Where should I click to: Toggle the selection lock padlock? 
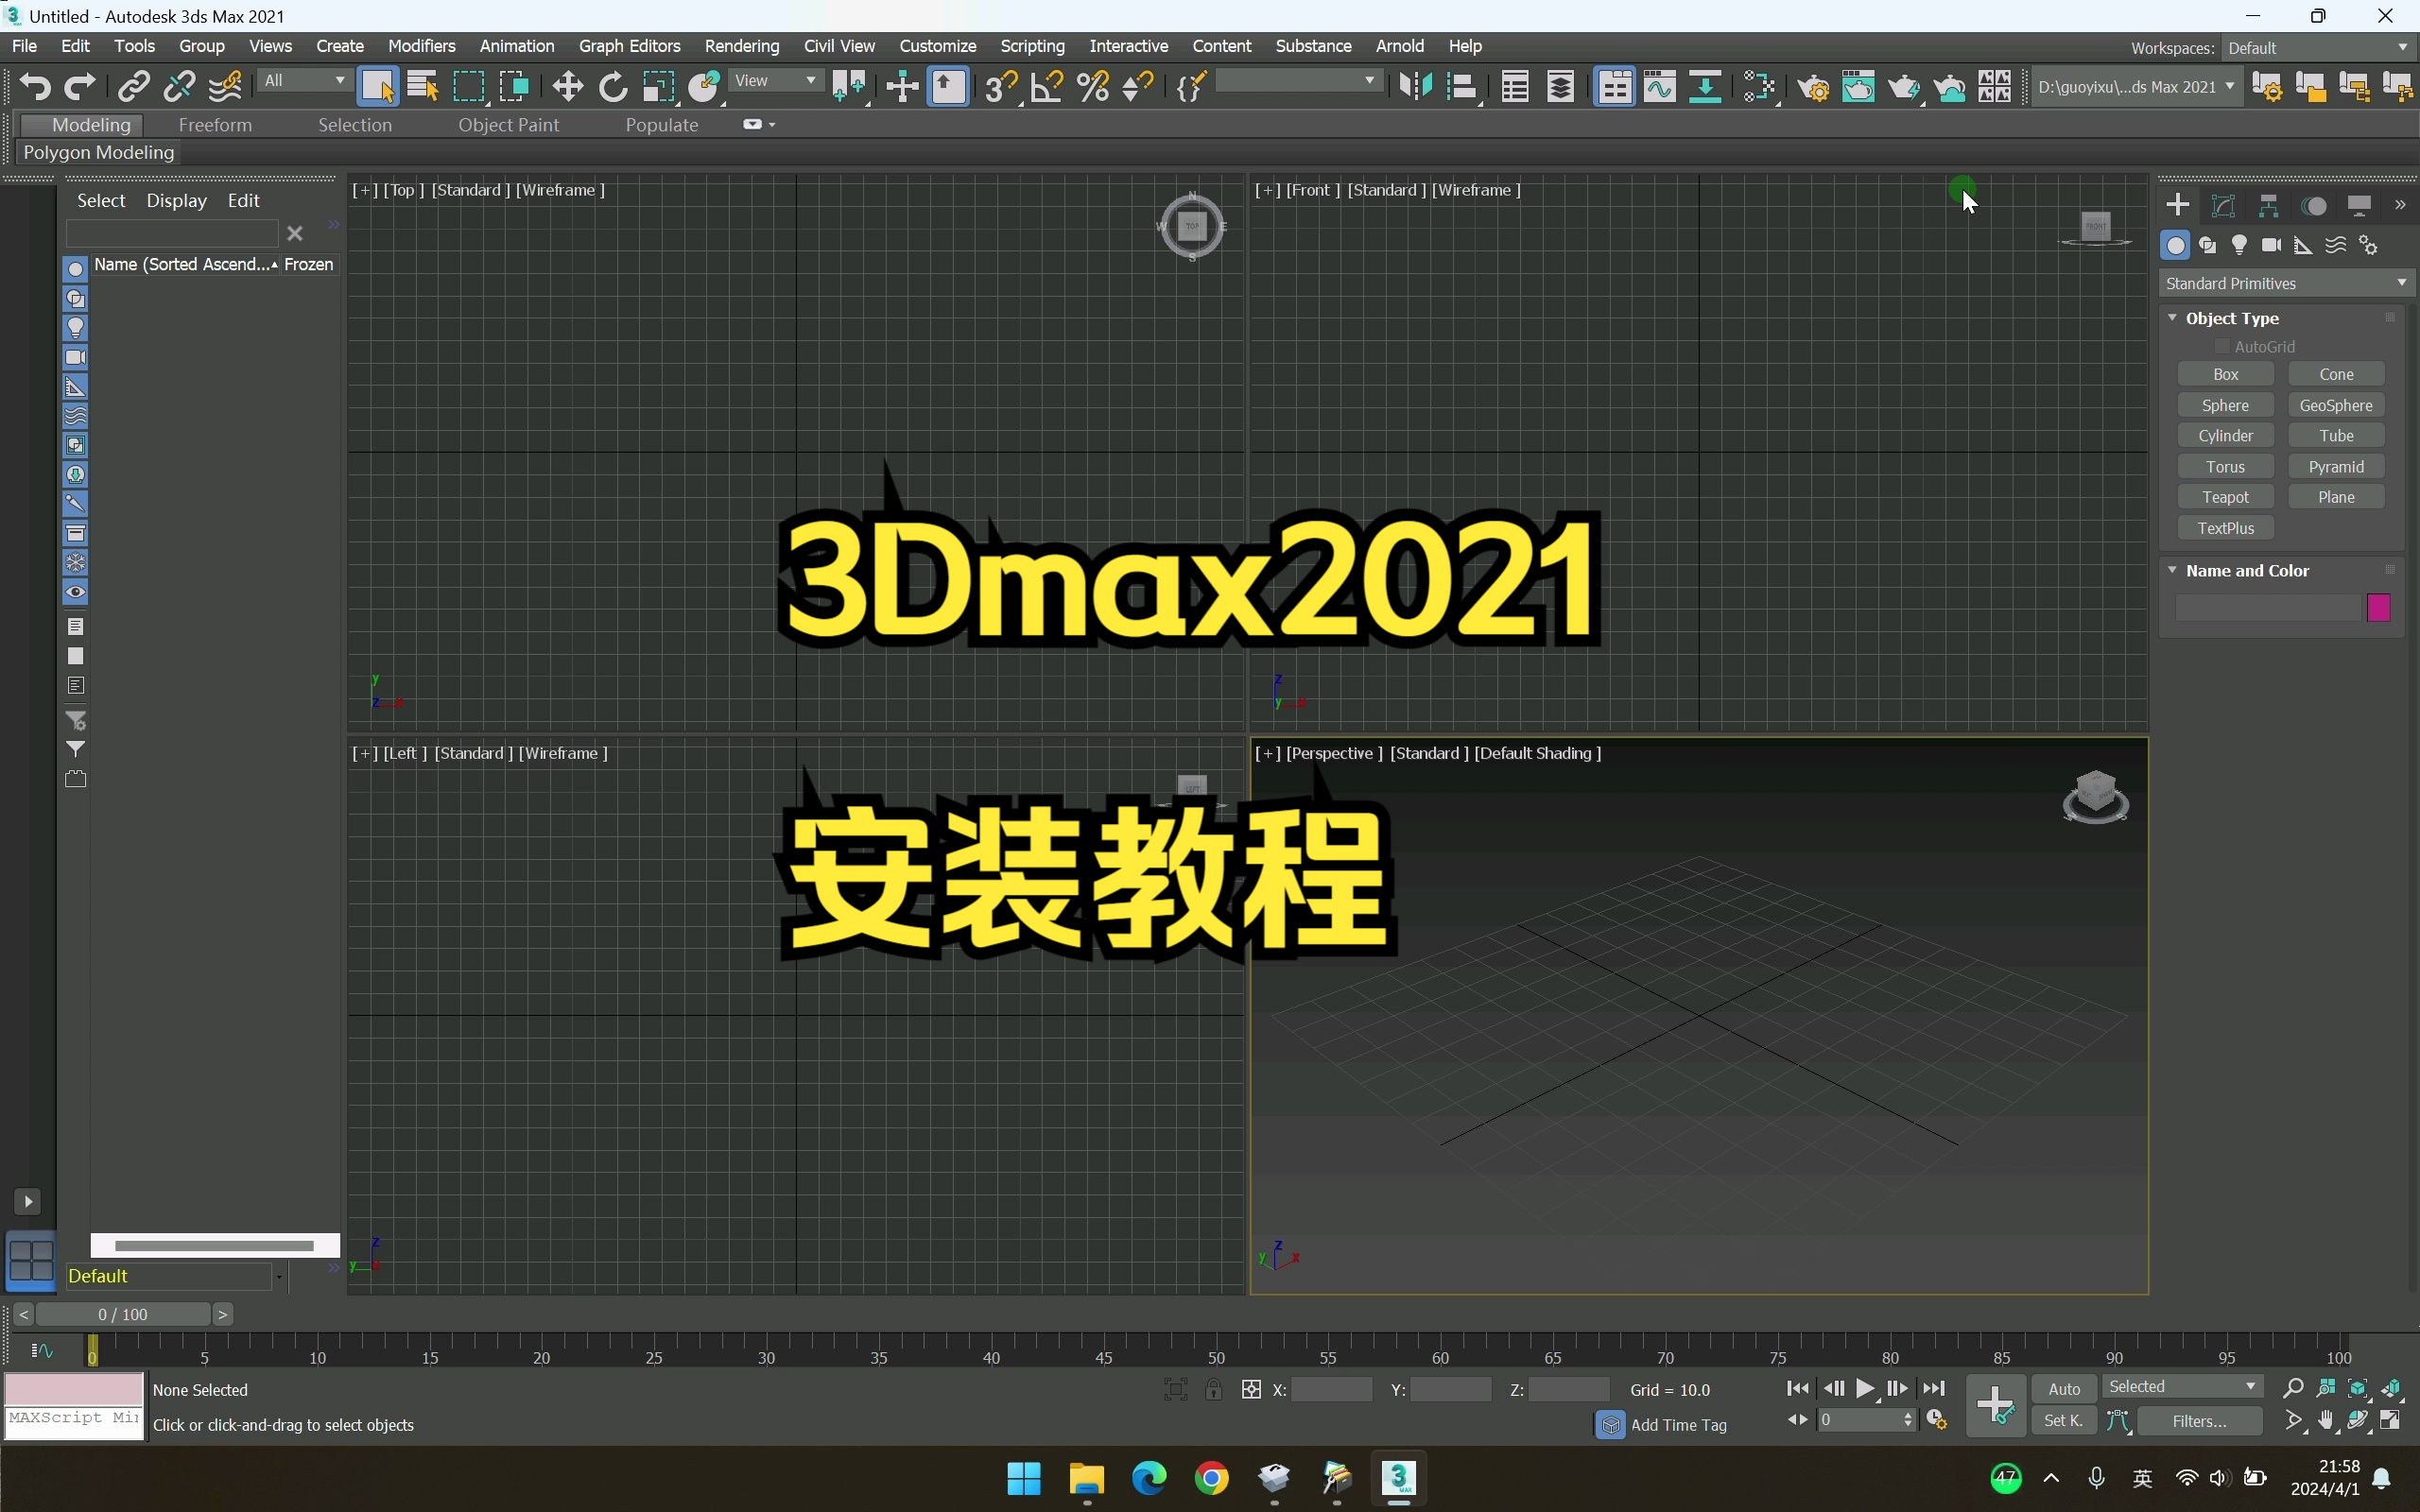tap(1214, 1390)
